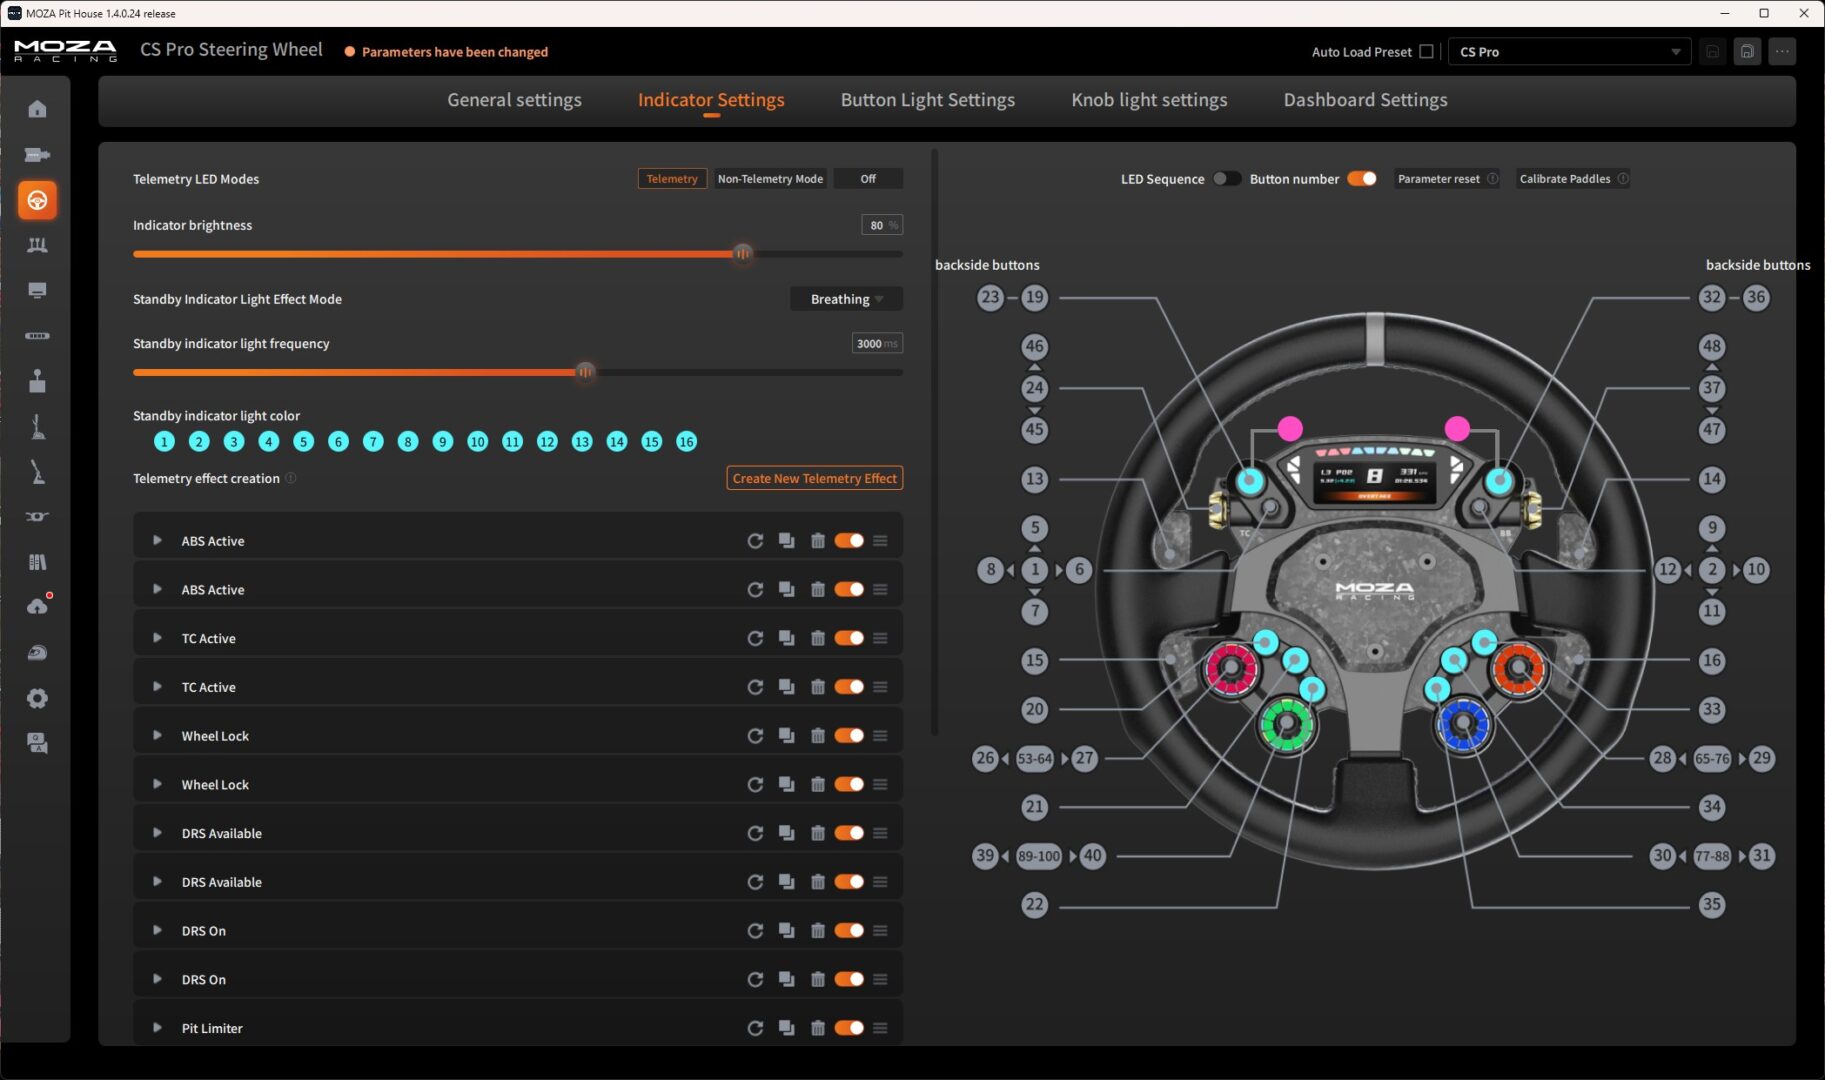Turn on the LED Sequence switch
Viewport: 1825px width, 1080px height.
click(x=1227, y=179)
